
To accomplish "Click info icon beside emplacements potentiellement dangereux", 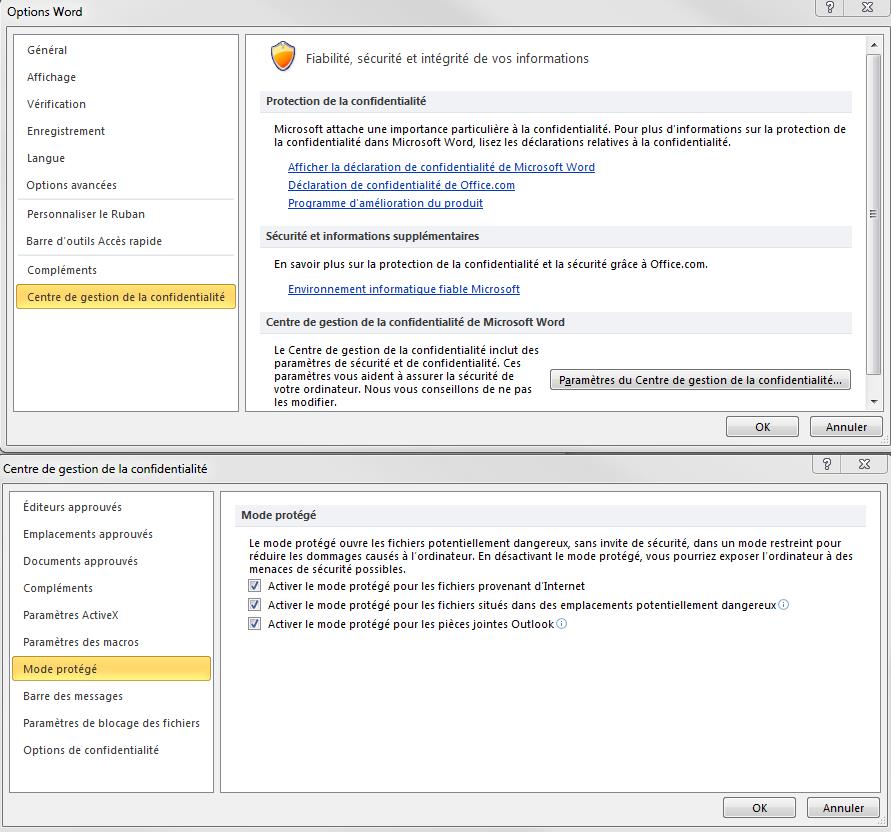I will (x=783, y=605).
